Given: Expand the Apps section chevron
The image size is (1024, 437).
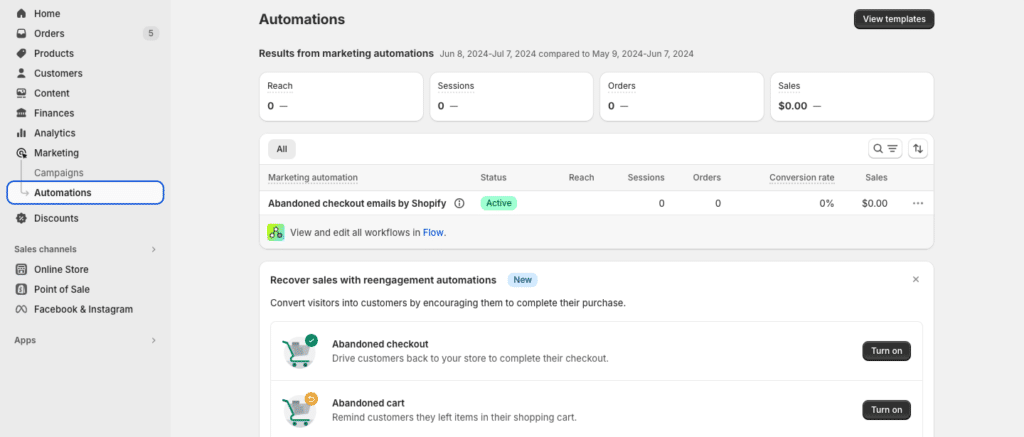Looking at the screenshot, I should point(153,340).
